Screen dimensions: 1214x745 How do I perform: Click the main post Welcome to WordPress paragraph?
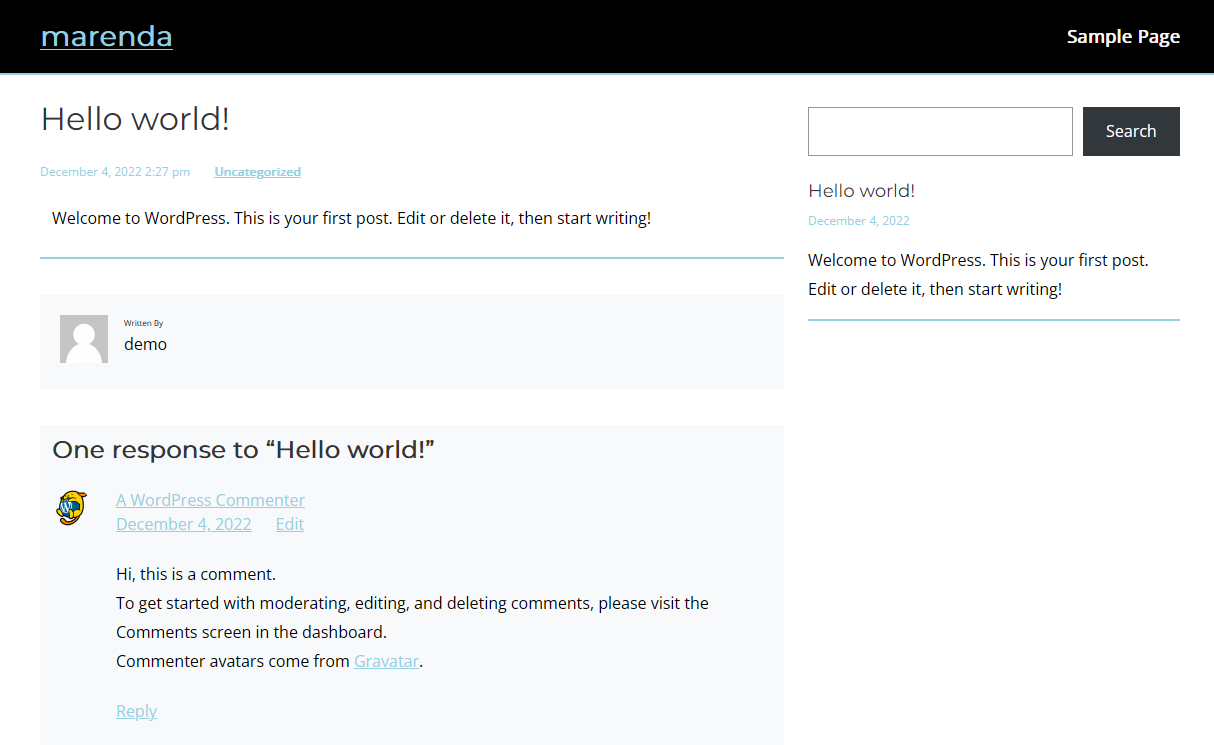point(351,218)
